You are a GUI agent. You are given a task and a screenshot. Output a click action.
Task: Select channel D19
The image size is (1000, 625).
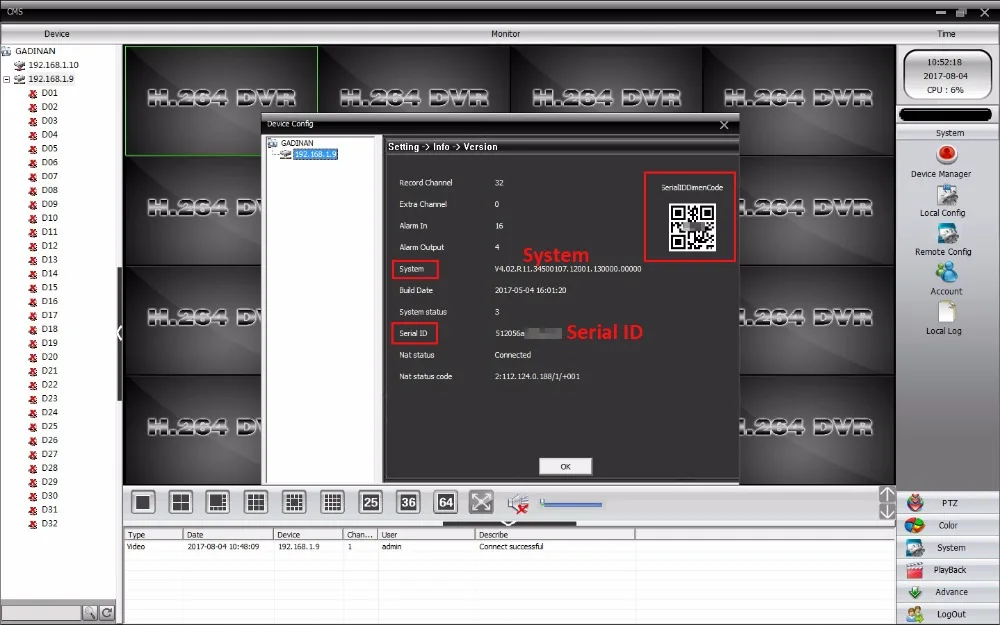pos(49,343)
